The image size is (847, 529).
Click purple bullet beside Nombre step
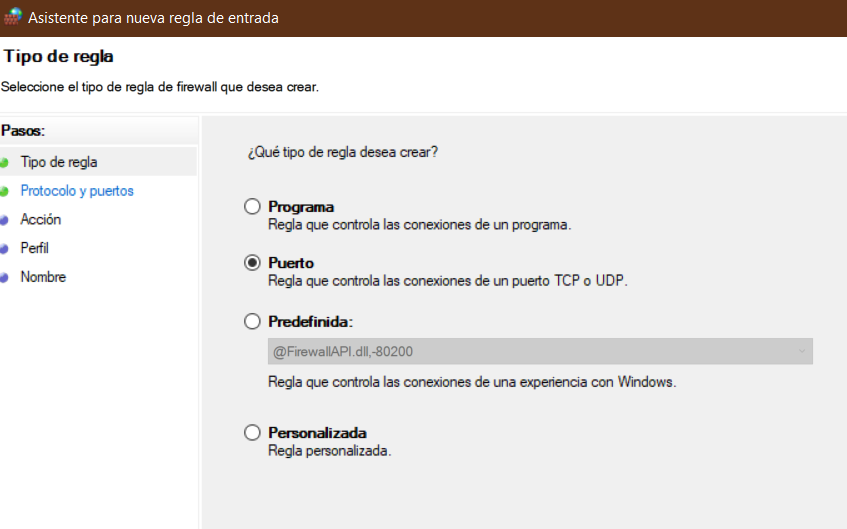coord(4,277)
